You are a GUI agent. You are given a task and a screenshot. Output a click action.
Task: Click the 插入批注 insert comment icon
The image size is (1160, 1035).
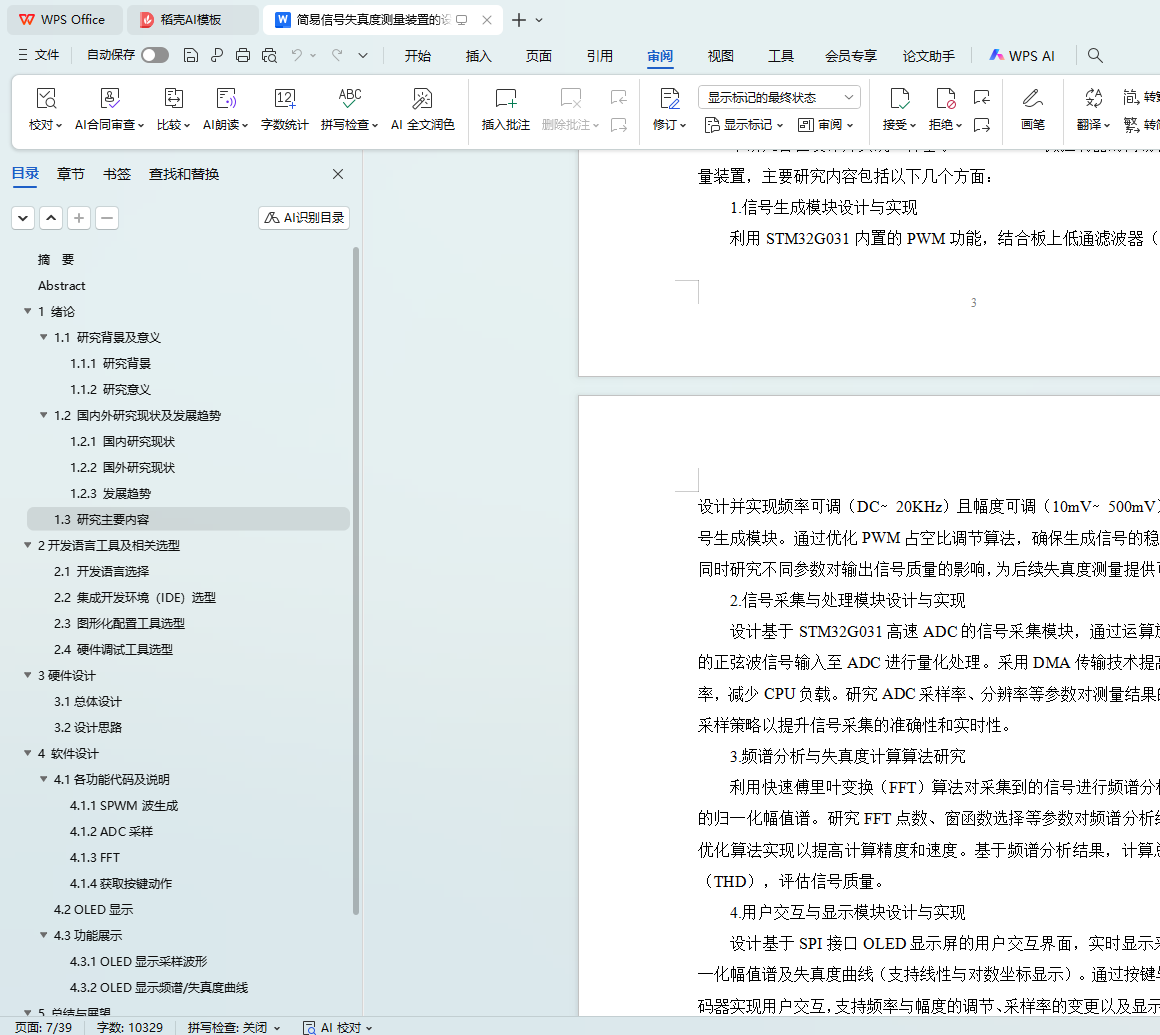pyautogui.click(x=506, y=99)
